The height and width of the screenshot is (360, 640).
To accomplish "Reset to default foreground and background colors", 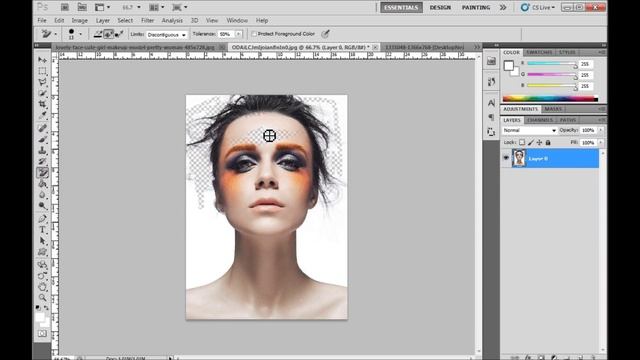I will (x=38, y=307).
